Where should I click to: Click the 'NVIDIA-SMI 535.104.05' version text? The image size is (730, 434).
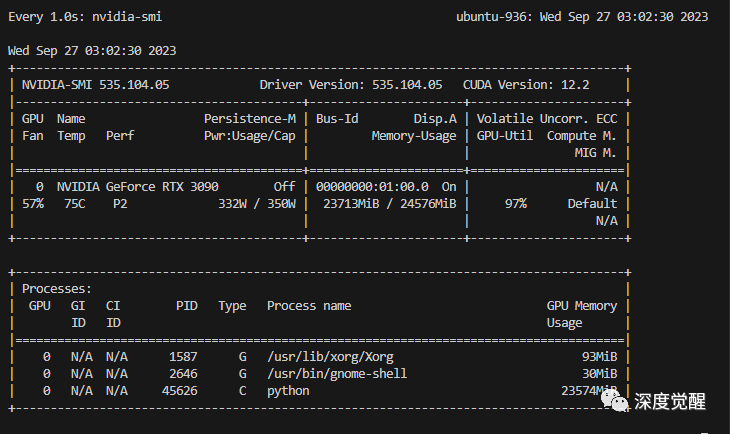pos(95,85)
